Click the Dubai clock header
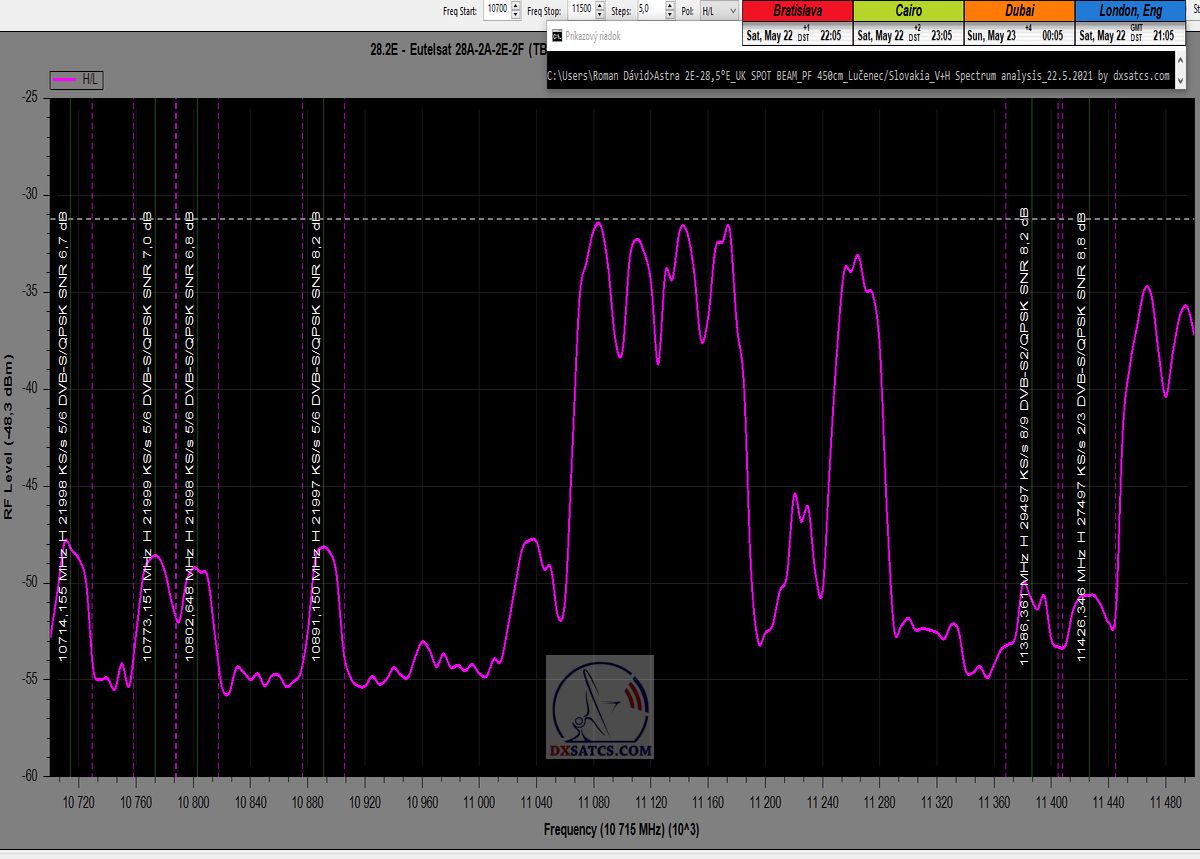Screen dimensions: 1200x859 click(1019, 11)
